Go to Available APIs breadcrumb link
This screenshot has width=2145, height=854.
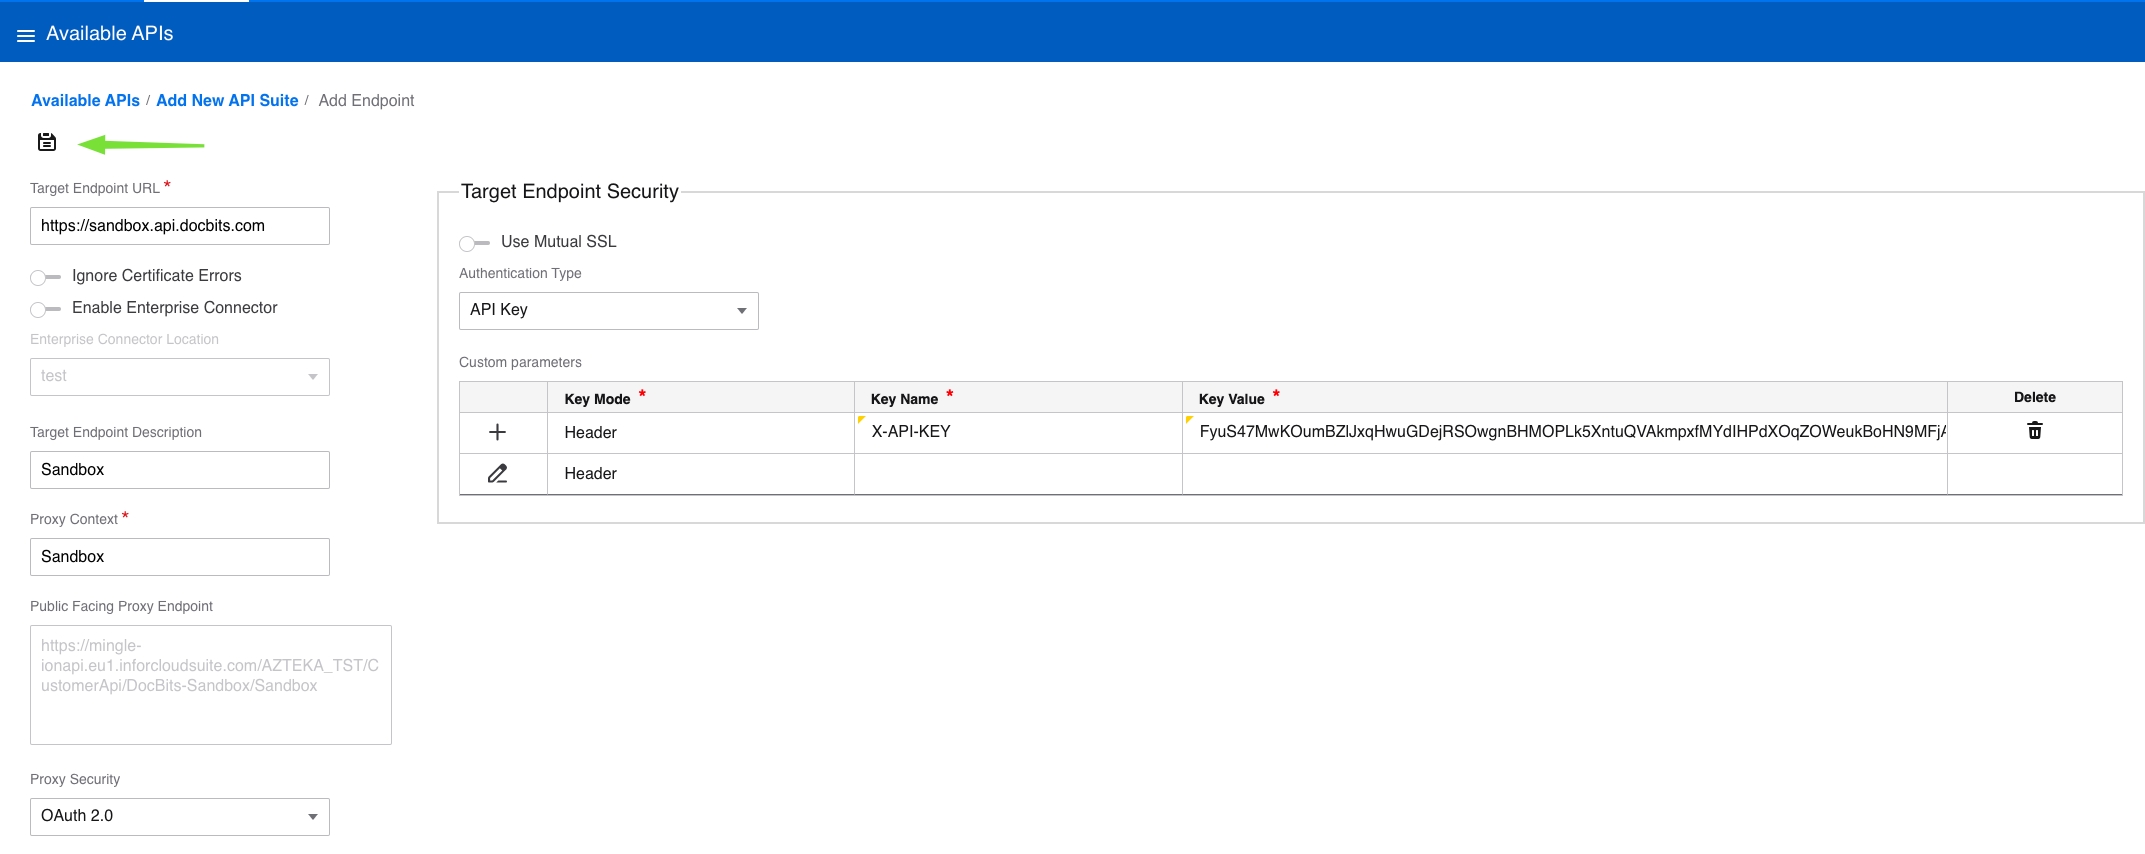coord(85,101)
